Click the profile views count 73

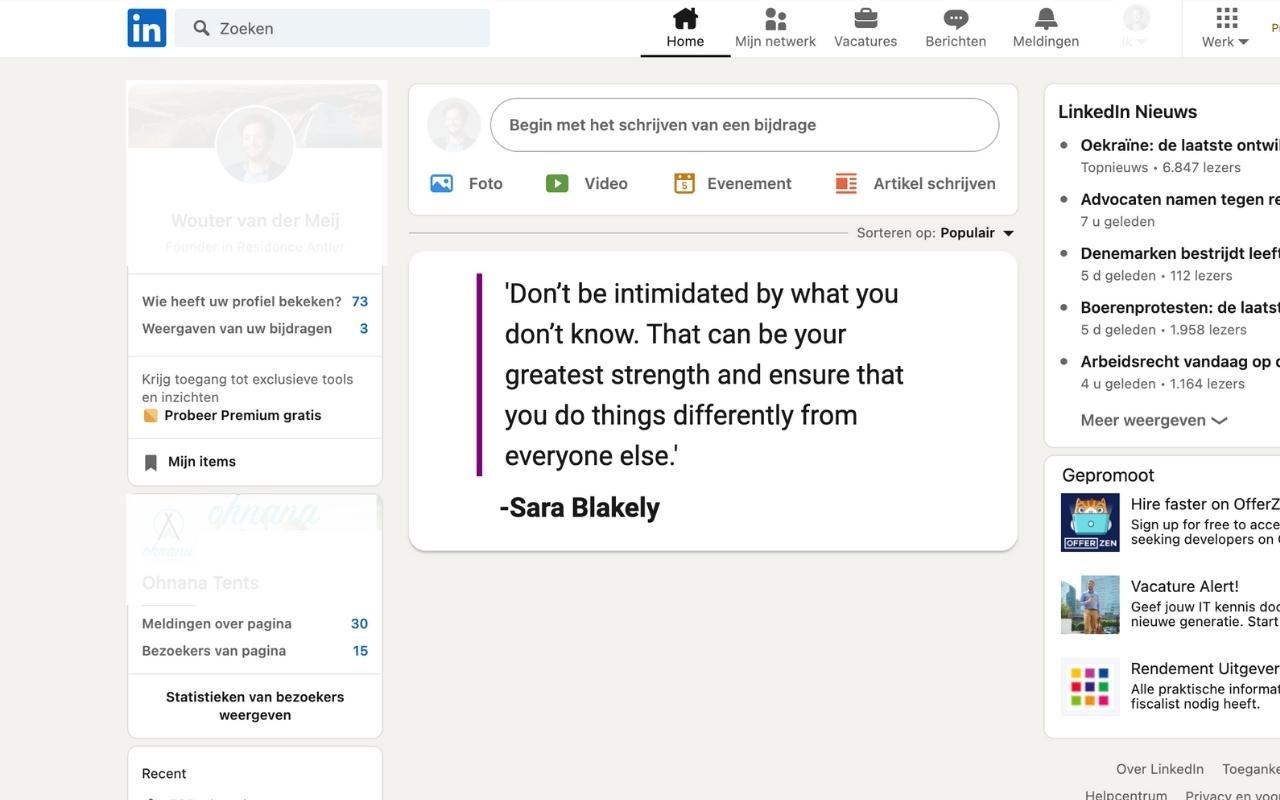pyautogui.click(x=360, y=301)
